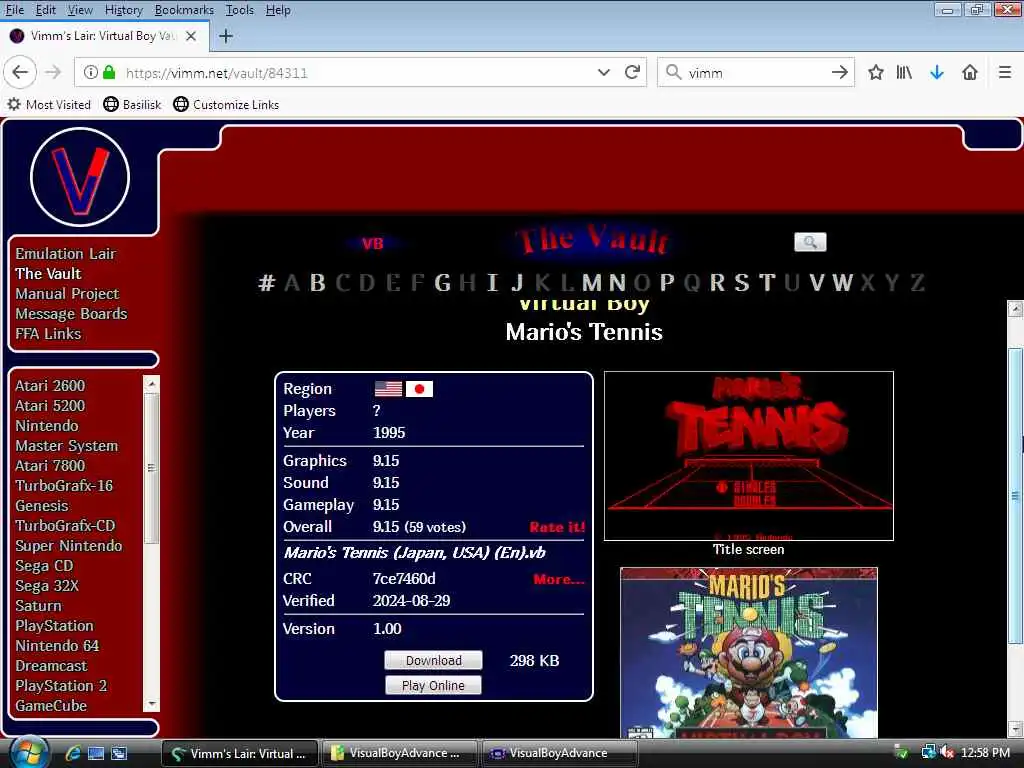Open the Help menu
Screen dimensions: 1024x768
[x=278, y=10]
